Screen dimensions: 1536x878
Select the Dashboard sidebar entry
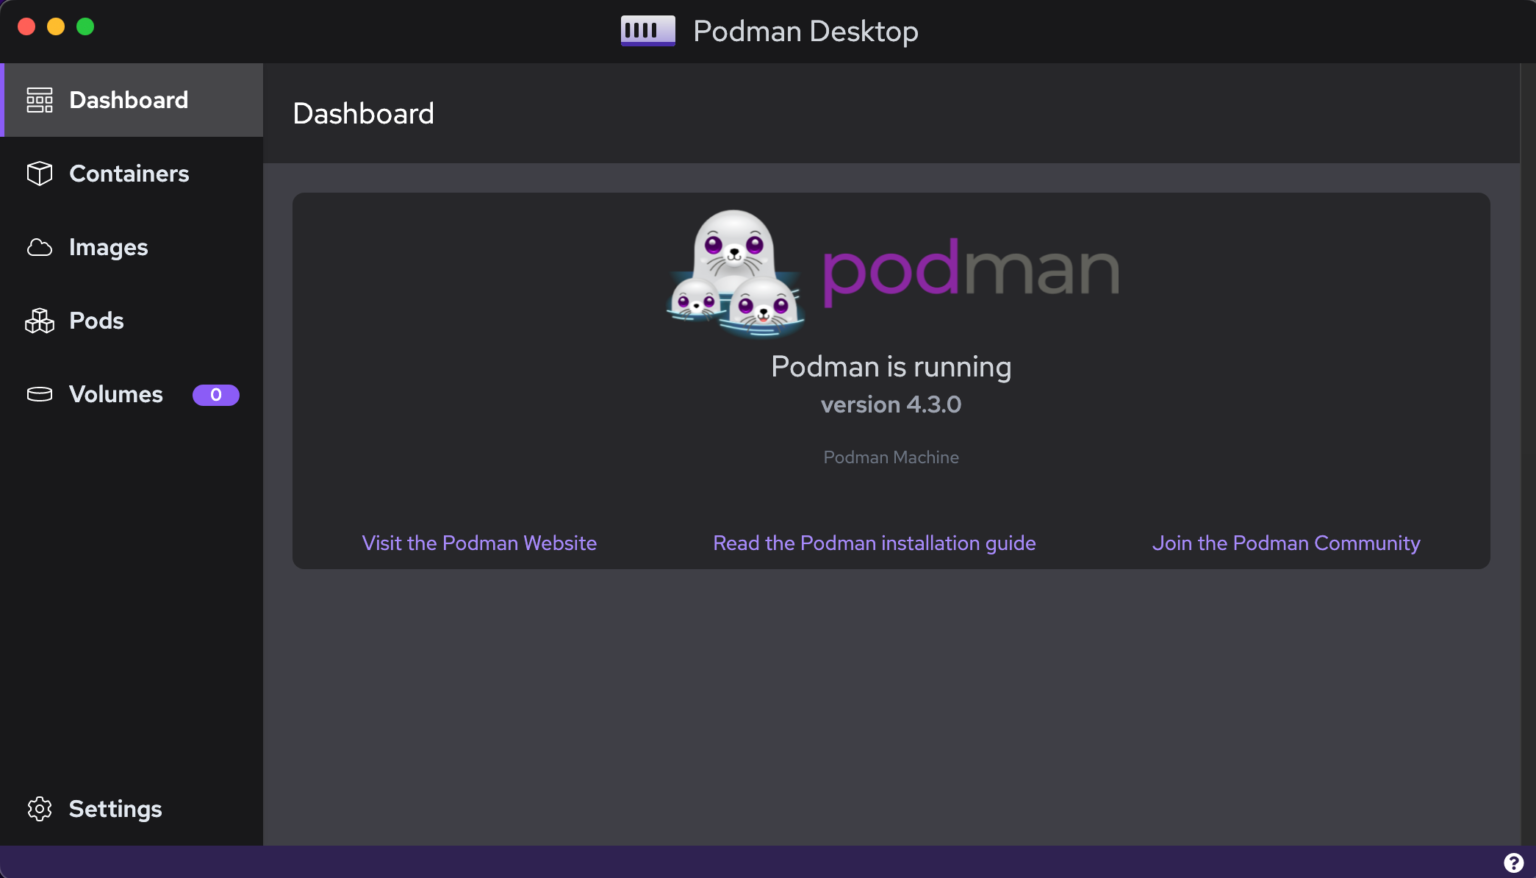[x=128, y=99]
